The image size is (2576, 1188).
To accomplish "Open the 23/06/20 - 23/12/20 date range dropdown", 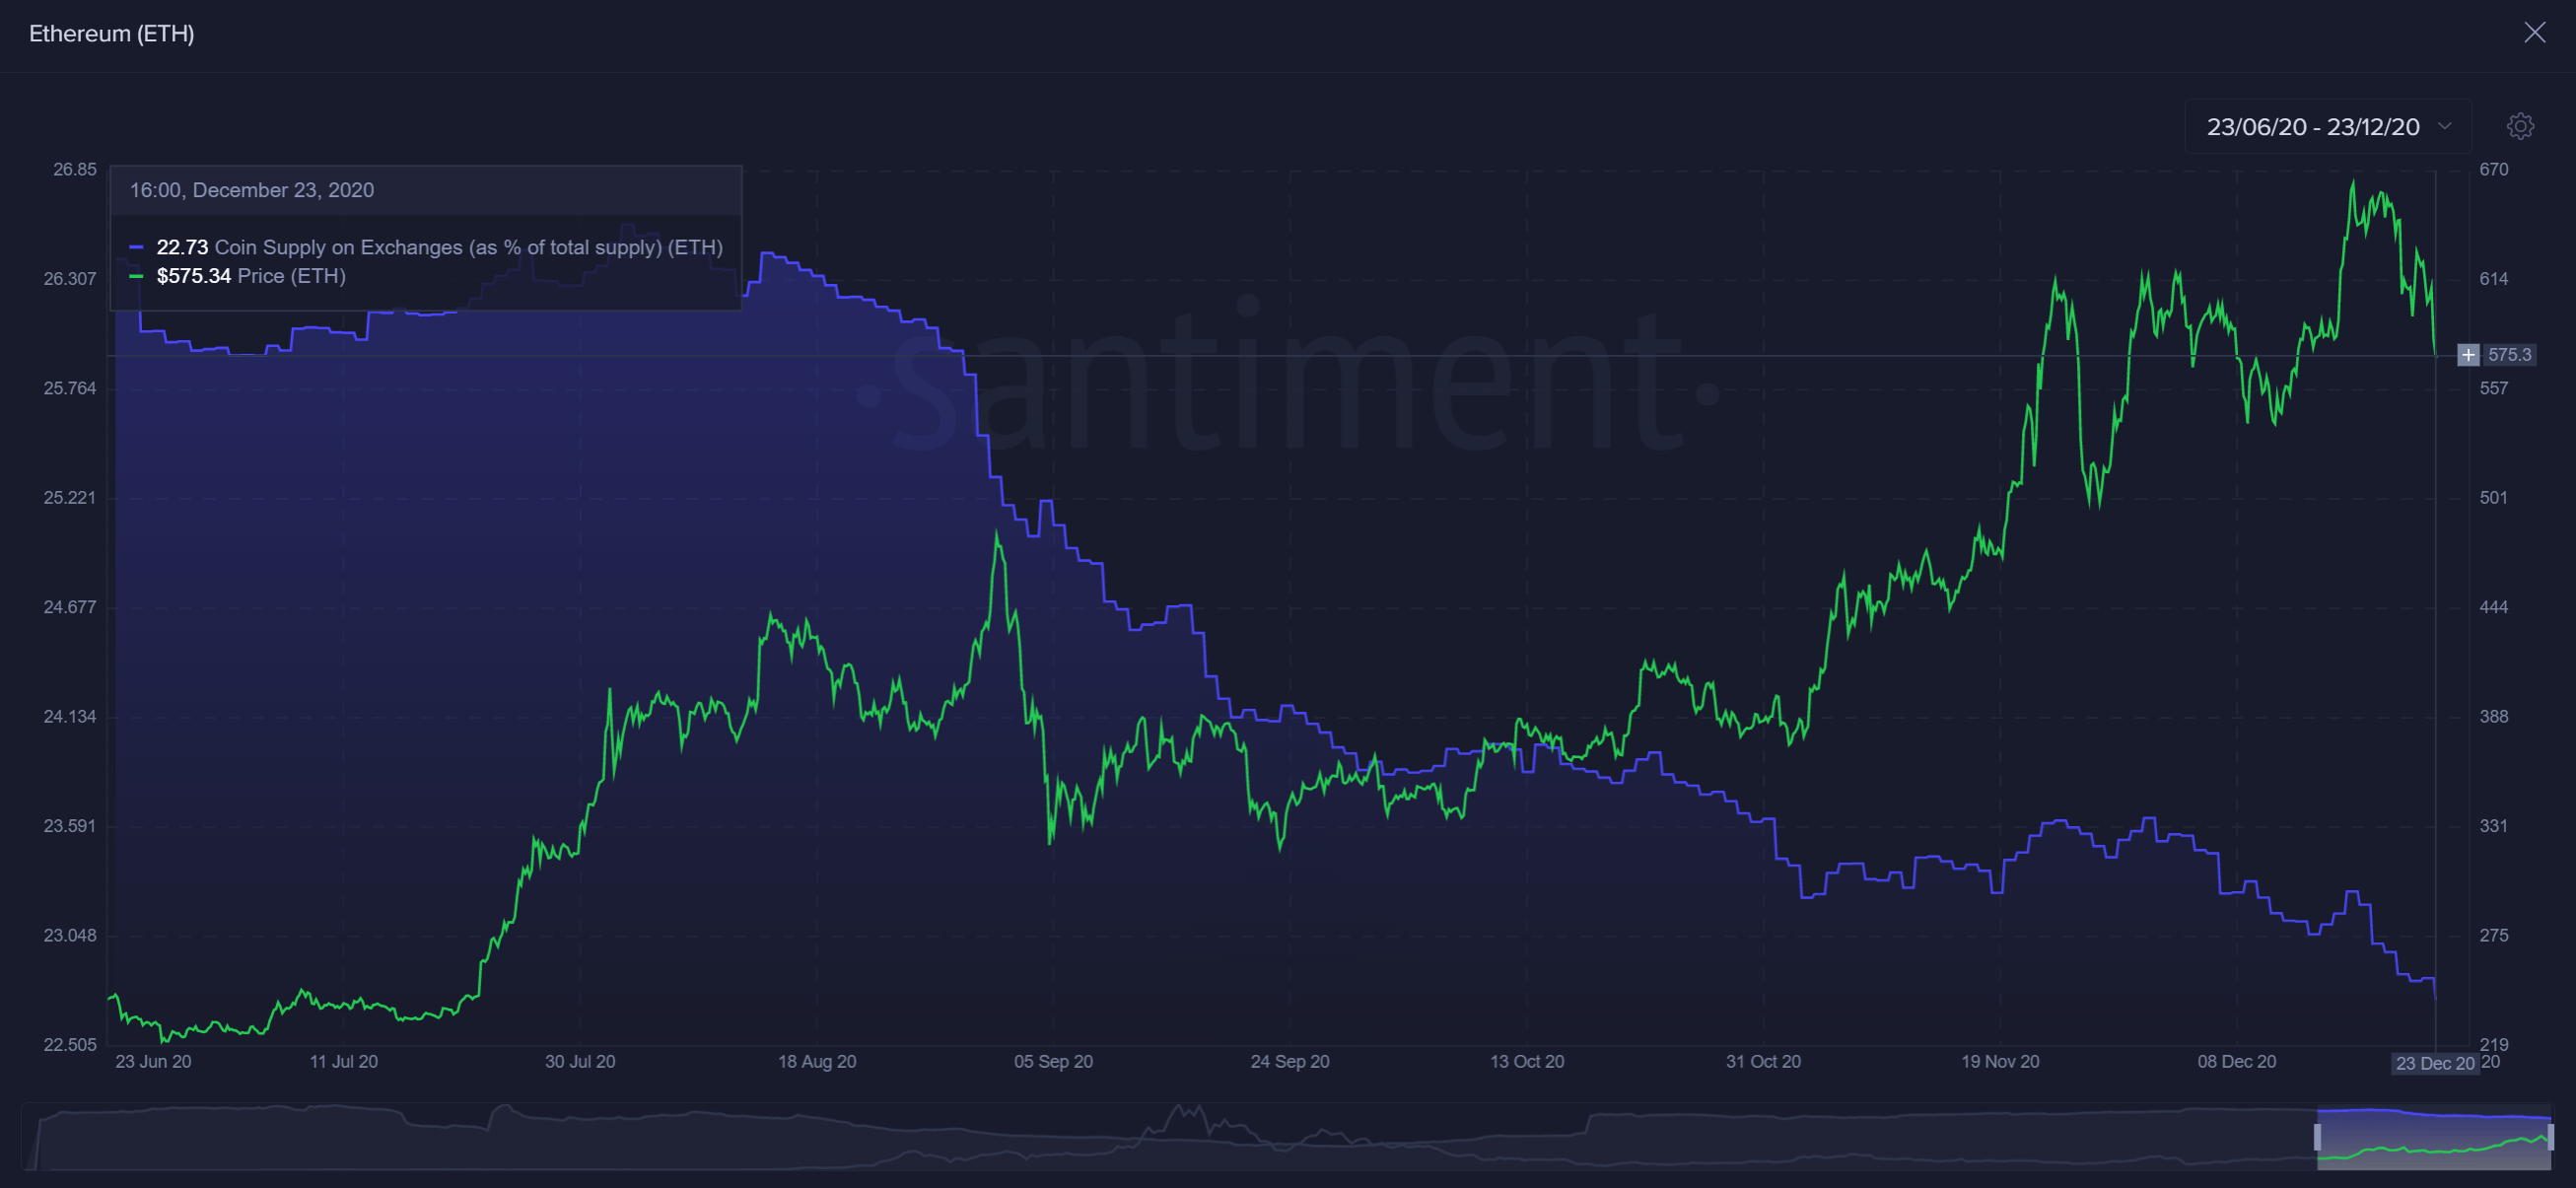I will tap(2327, 127).
